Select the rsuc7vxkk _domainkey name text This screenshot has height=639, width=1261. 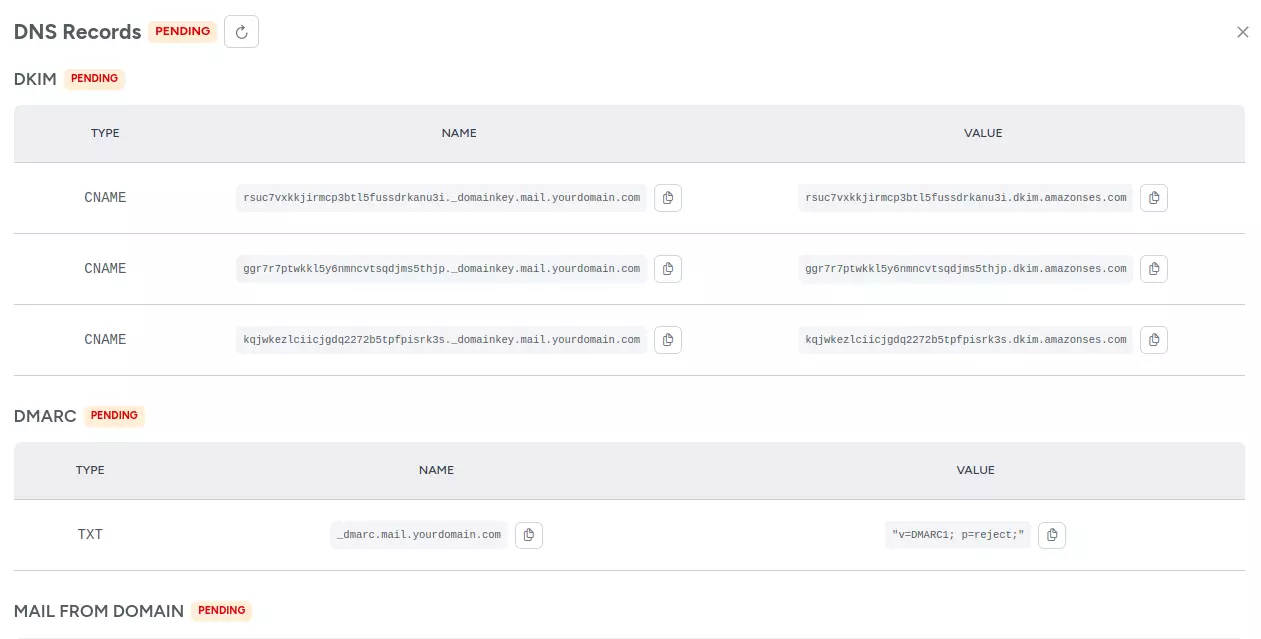(x=442, y=198)
